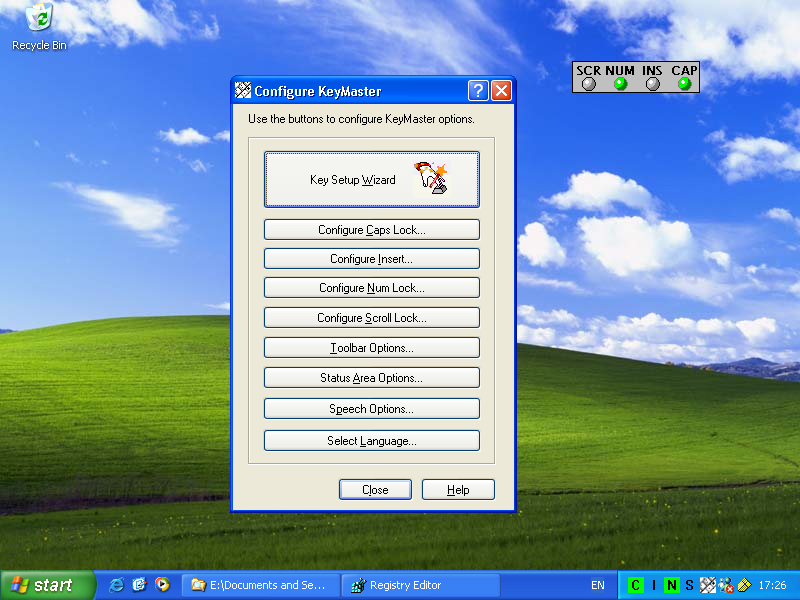Open Status Area Options
The height and width of the screenshot is (600, 800).
[x=371, y=378]
